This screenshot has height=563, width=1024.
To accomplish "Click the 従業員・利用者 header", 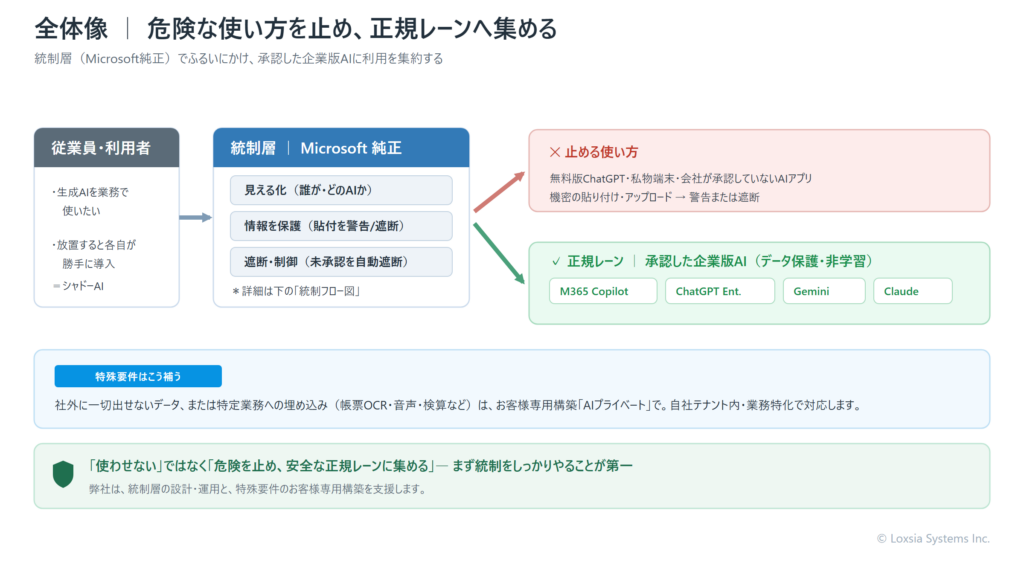I will 106,148.
